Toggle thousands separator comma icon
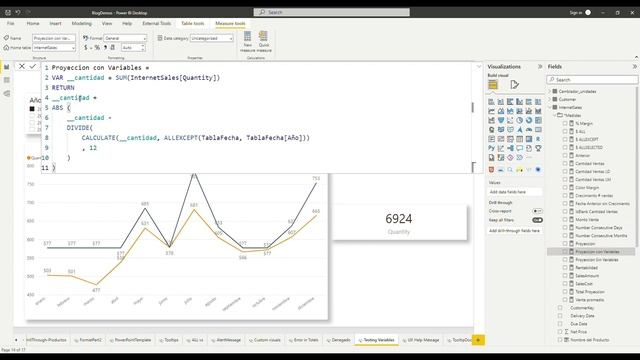The width and height of the screenshot is (640, 360). (x=105, y=48)
